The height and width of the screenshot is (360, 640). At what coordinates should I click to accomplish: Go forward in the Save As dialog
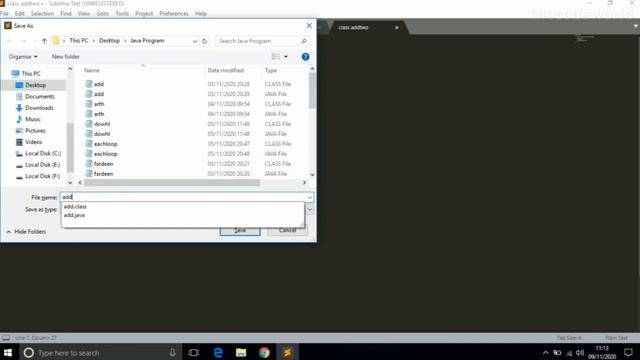[23, 41]
